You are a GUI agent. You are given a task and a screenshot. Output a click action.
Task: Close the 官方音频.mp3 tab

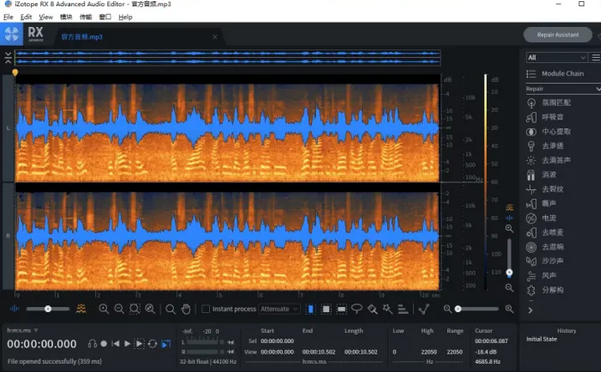coord(215,37)
